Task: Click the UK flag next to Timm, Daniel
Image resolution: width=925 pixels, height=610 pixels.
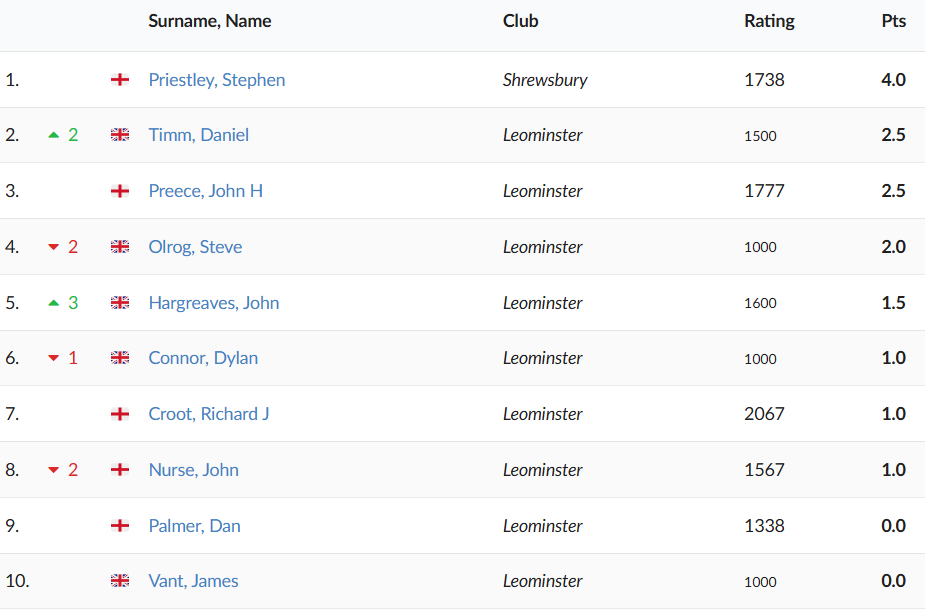Action: pyautogui.click(x=120, y=135)
